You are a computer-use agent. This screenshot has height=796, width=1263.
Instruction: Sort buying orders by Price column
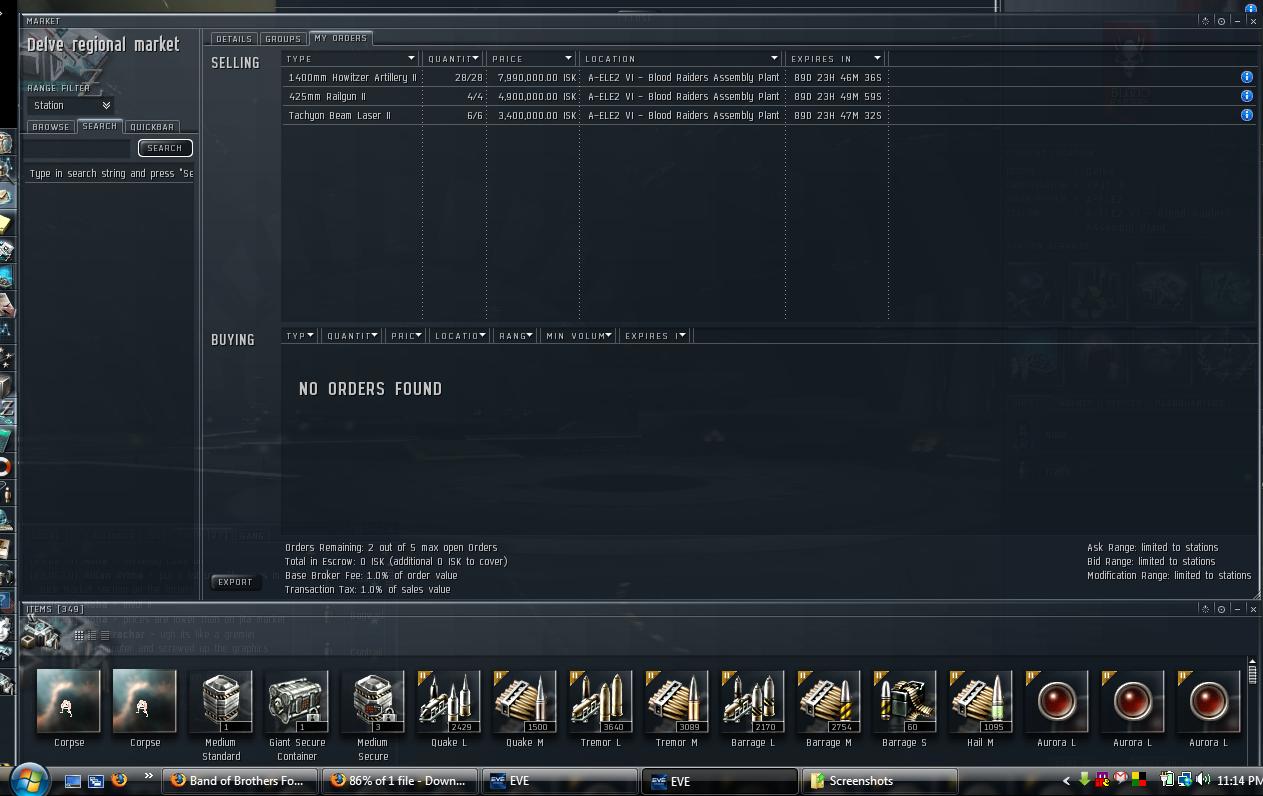point(404,336)
